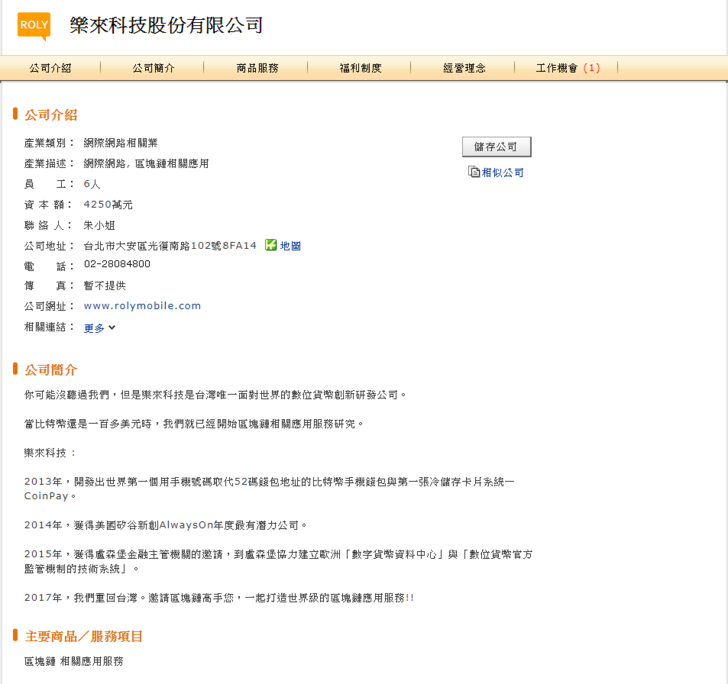The height and width of the screenshot is (684, 728).
Task: Expand the 更多 related links dropdown
Action: [x=99, y=328]
